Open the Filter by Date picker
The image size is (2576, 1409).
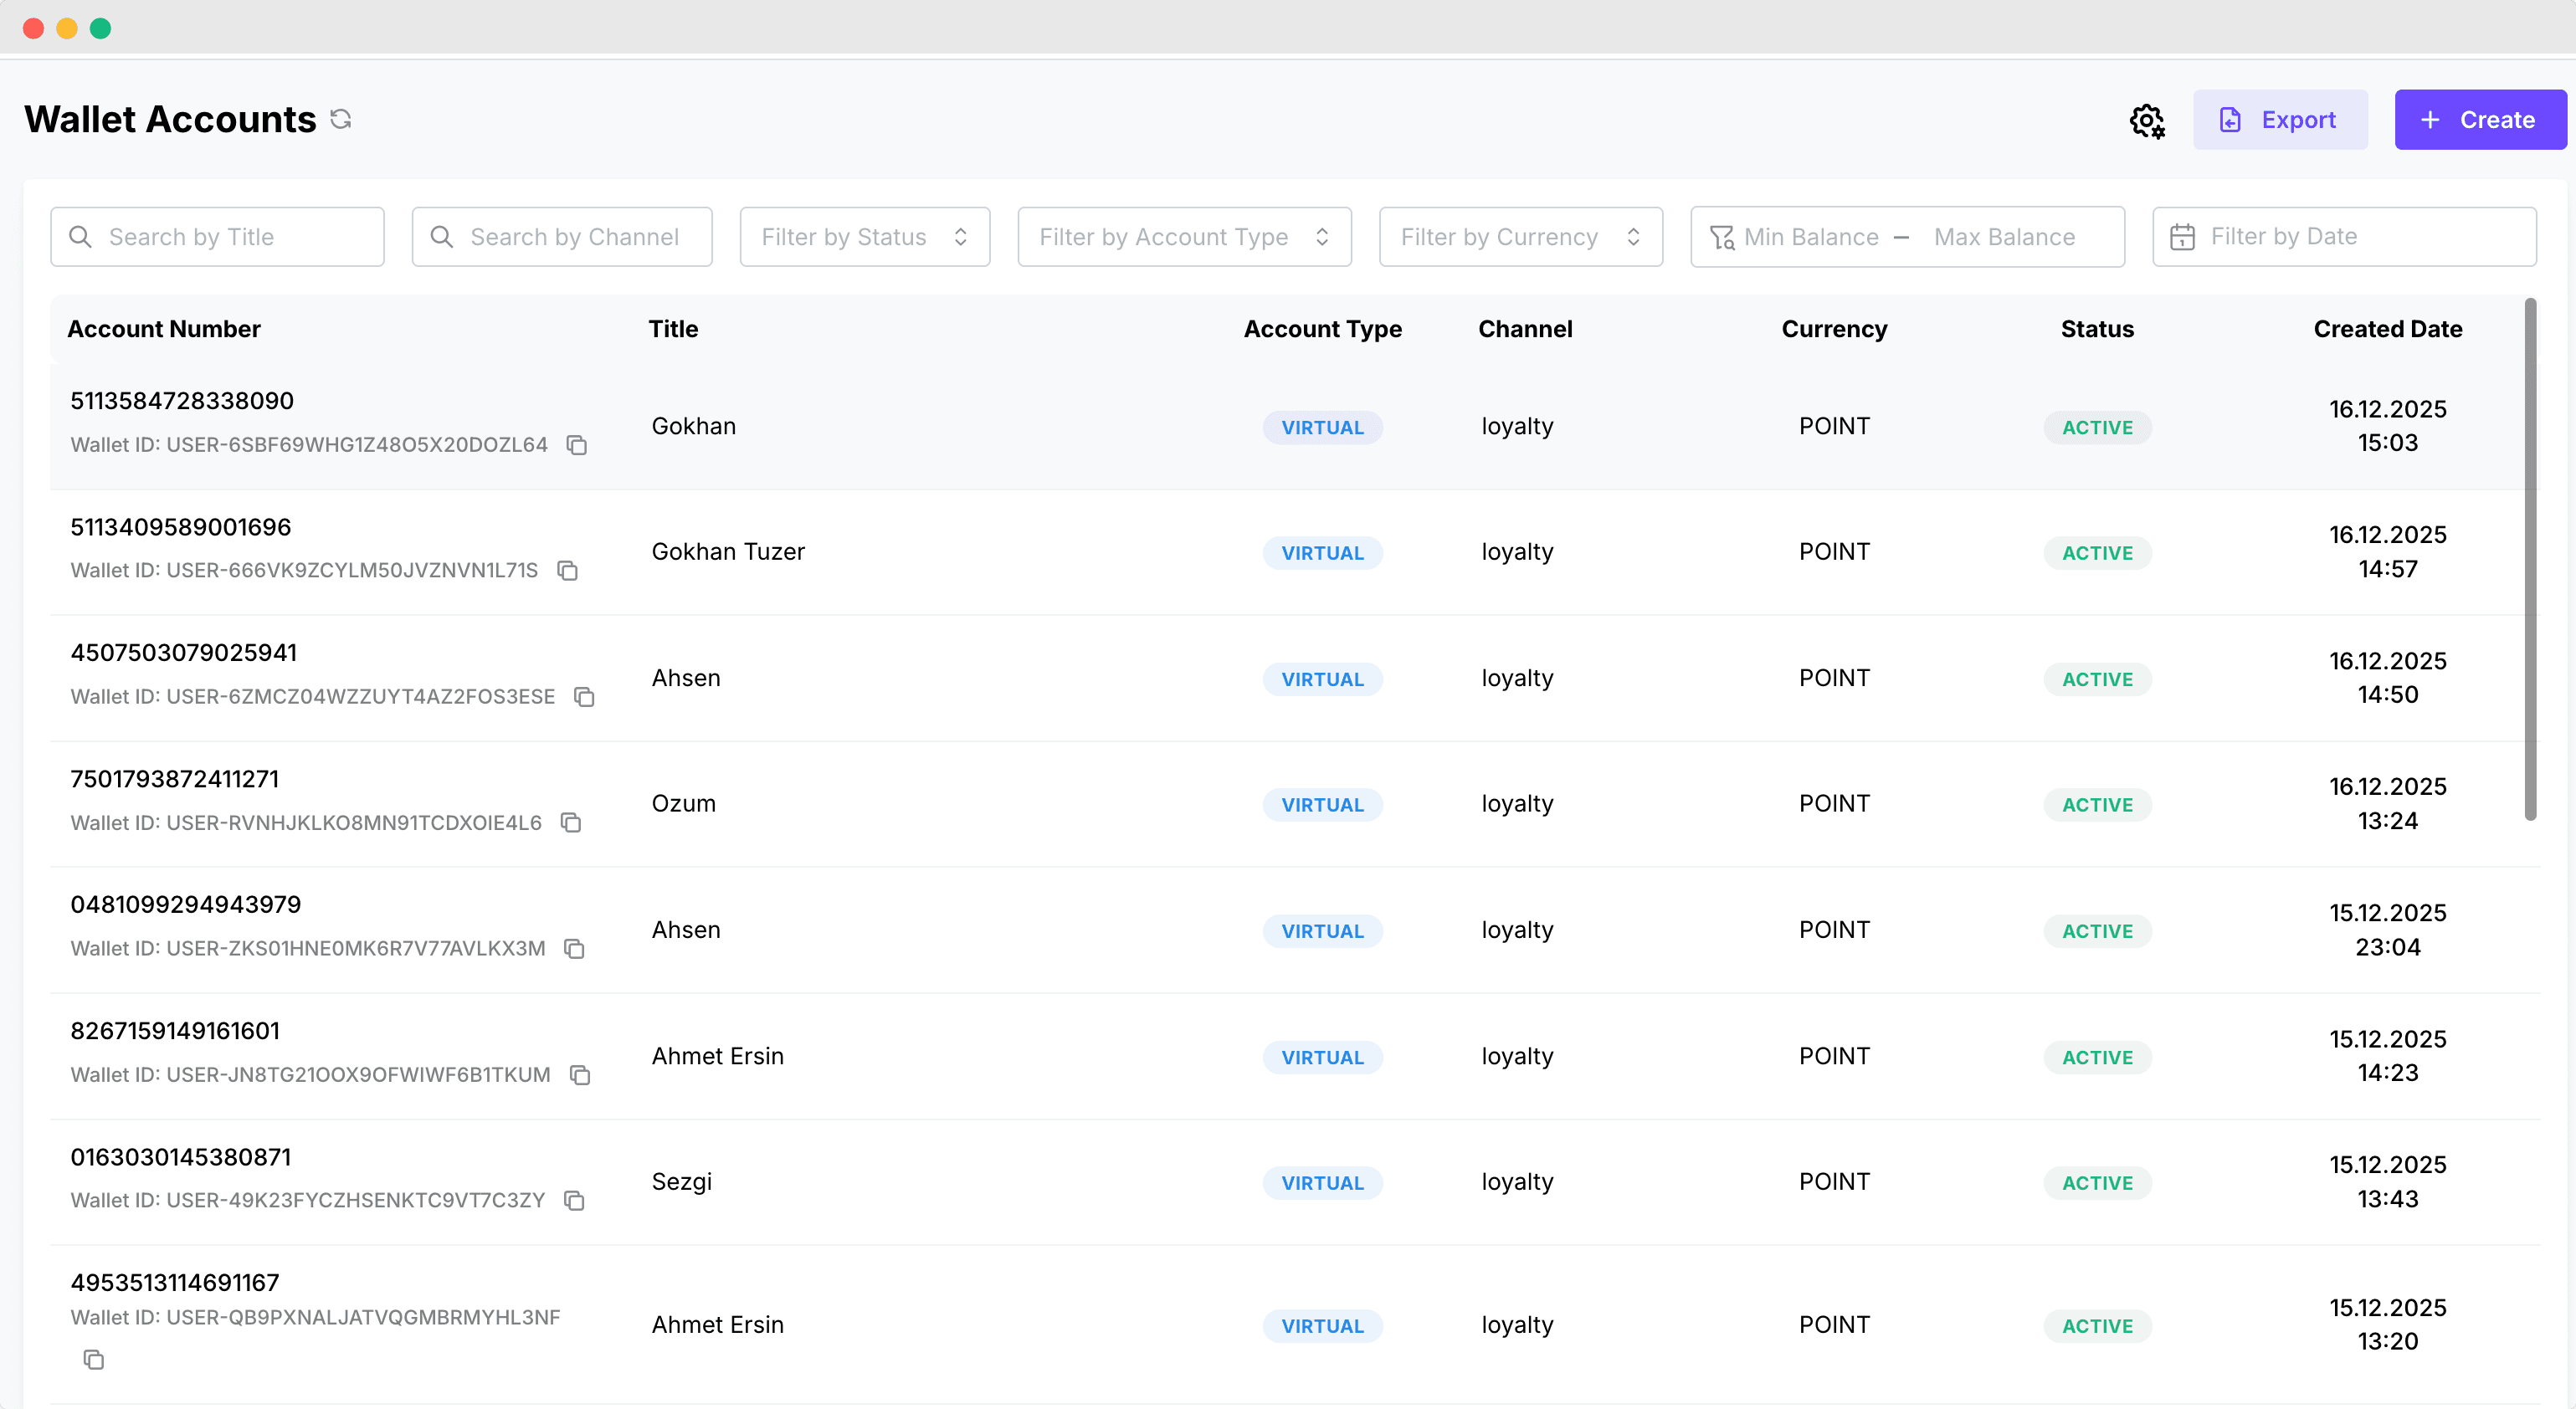click(2343, 237)
